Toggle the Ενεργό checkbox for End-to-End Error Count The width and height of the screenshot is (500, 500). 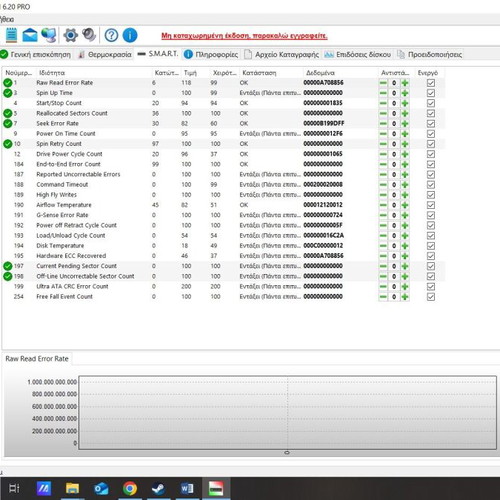[x=431, y=164]
